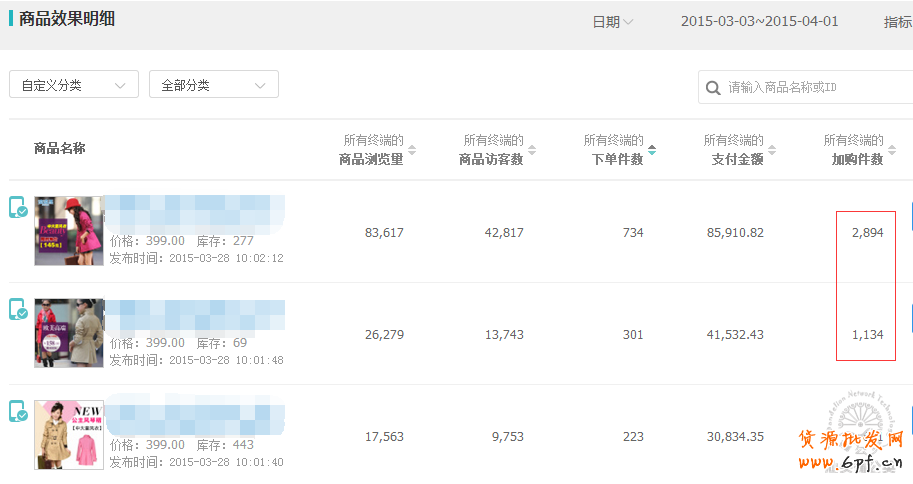This screenshot has width=913, height=484.
Task: Sort by 商品浏览量 column arrows
Action: click(412, 150)
